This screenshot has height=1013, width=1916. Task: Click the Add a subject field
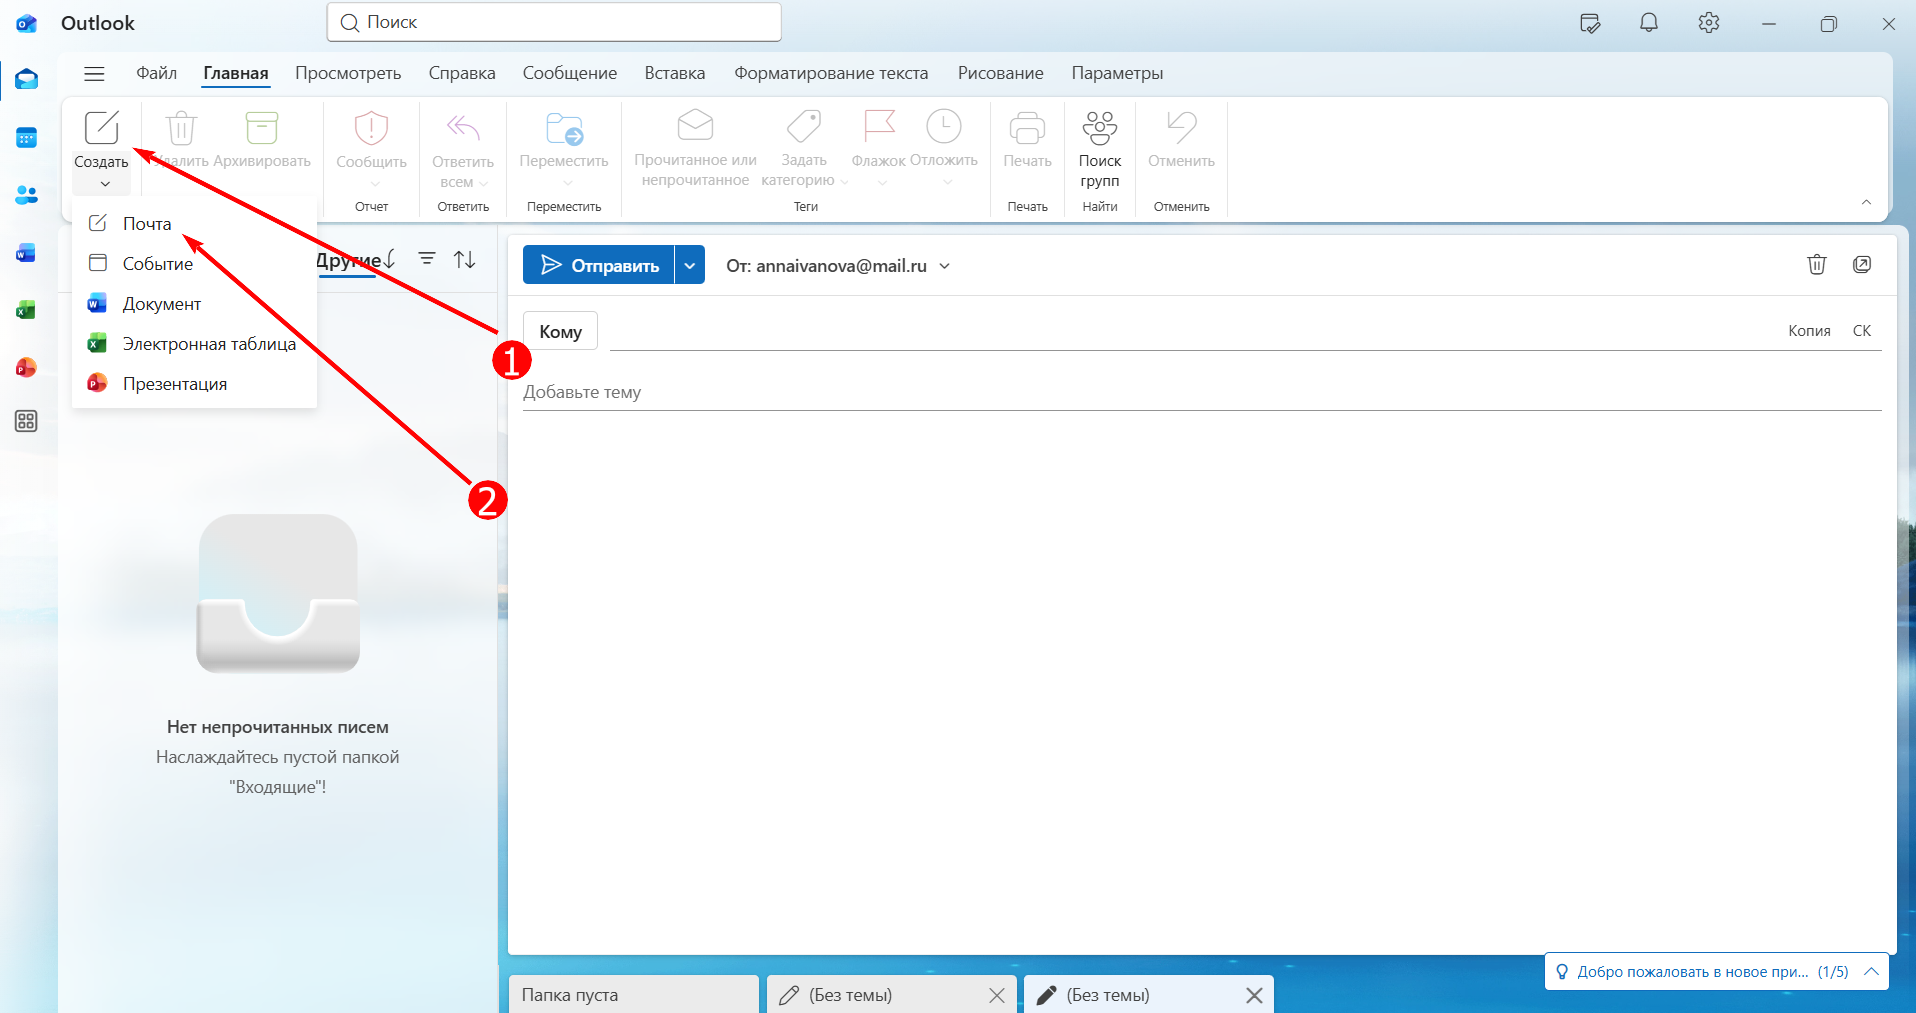point(1202,392)
